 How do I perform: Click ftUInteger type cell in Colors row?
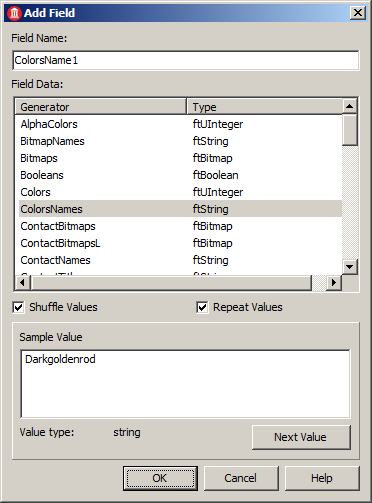pos(218,192)
